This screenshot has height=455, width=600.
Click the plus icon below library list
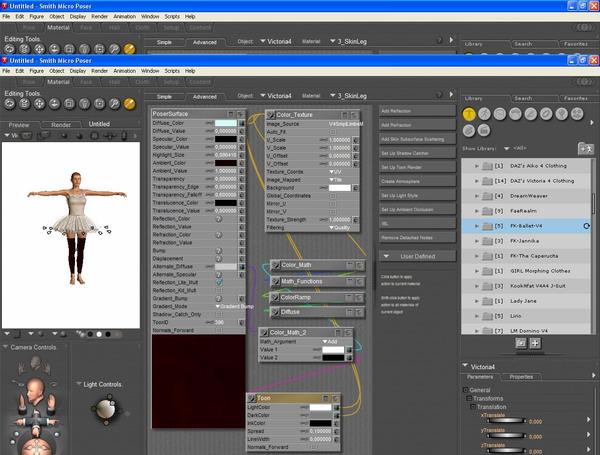coord(535,343)
